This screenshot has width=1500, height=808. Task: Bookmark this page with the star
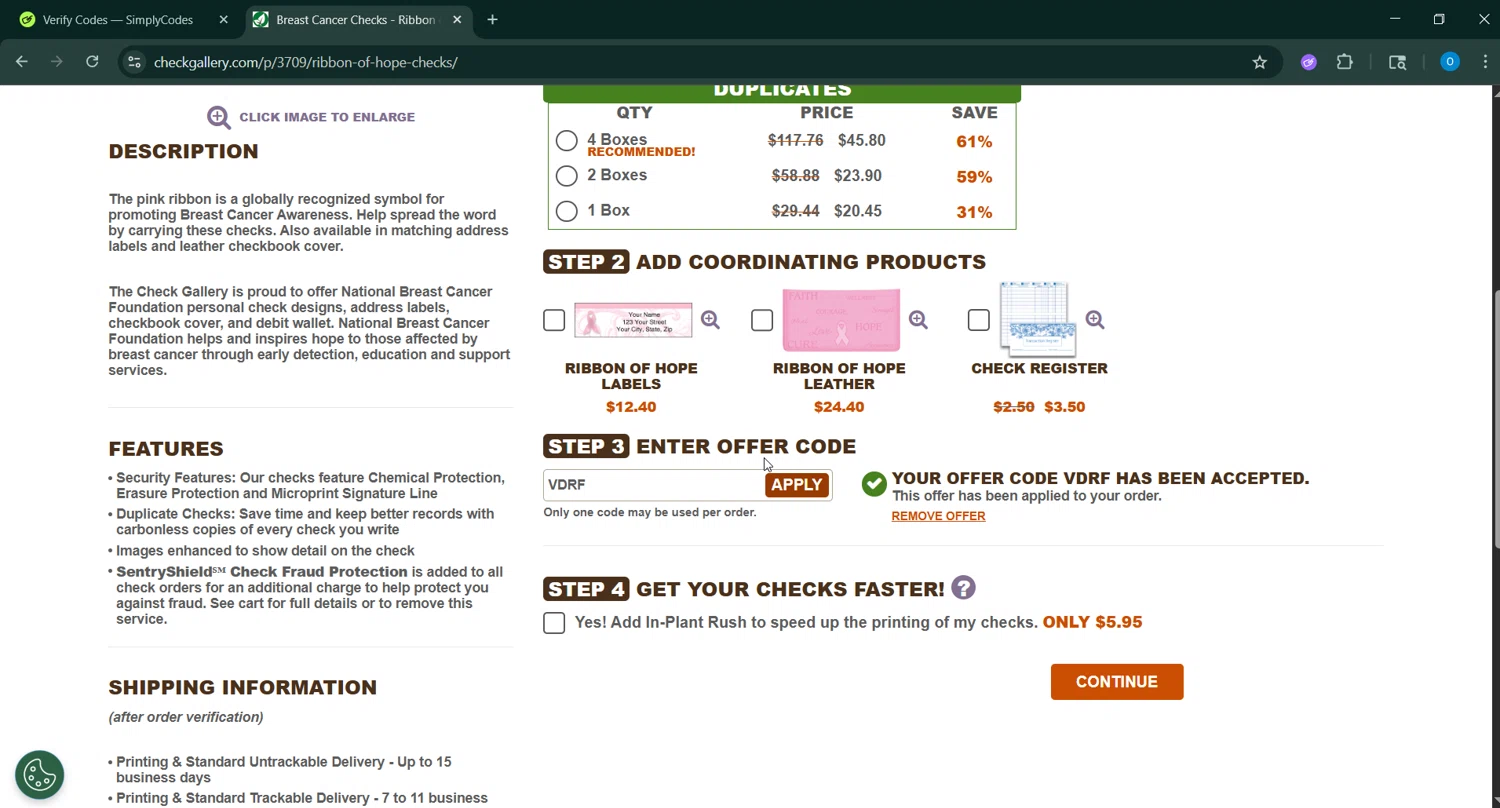point(1260,62)
